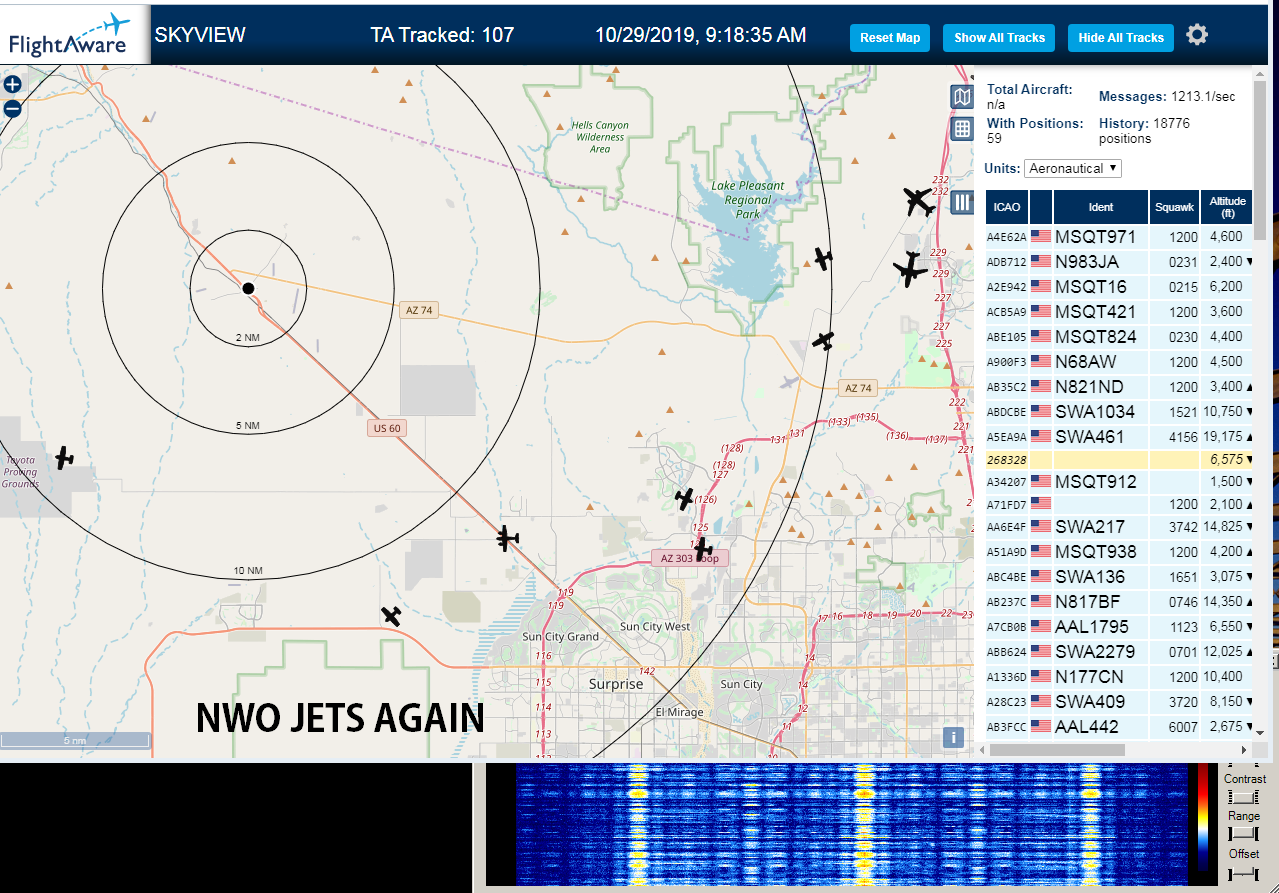The height and width of the screenshot is (893, 1279).
Task: Select the N821ND aircraft row
Action: pos(1120,387)
